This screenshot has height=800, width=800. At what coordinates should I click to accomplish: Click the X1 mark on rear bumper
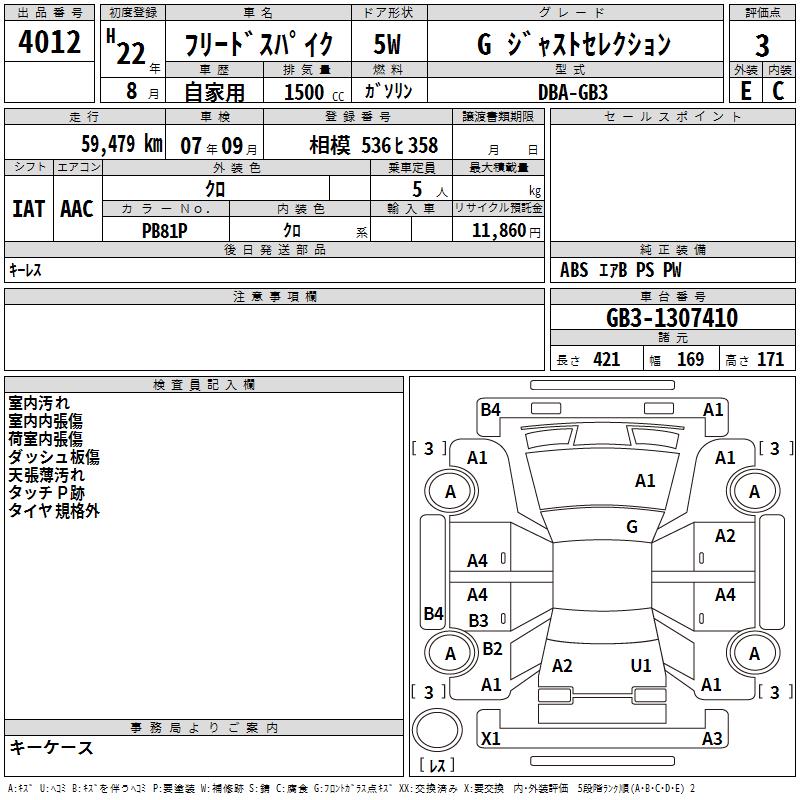491,739
